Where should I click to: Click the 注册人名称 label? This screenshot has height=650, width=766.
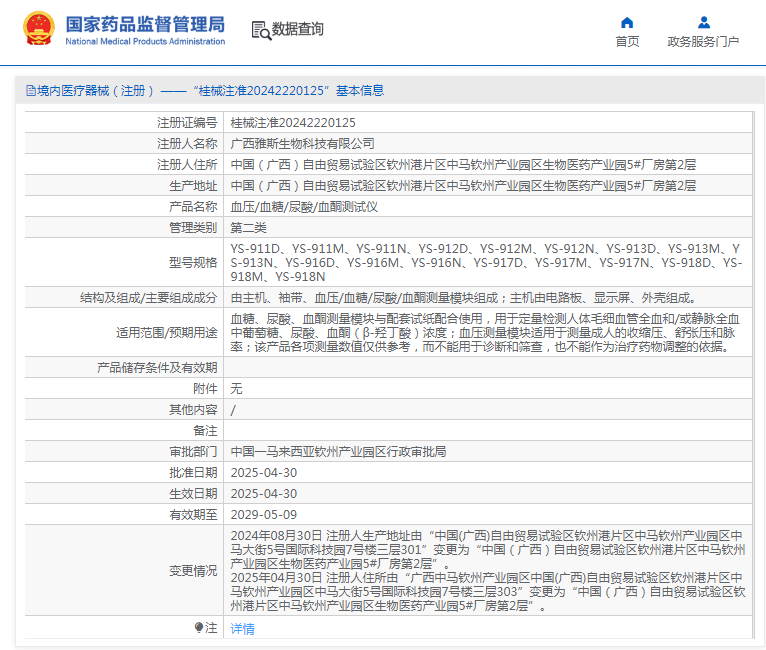[187, 144]
